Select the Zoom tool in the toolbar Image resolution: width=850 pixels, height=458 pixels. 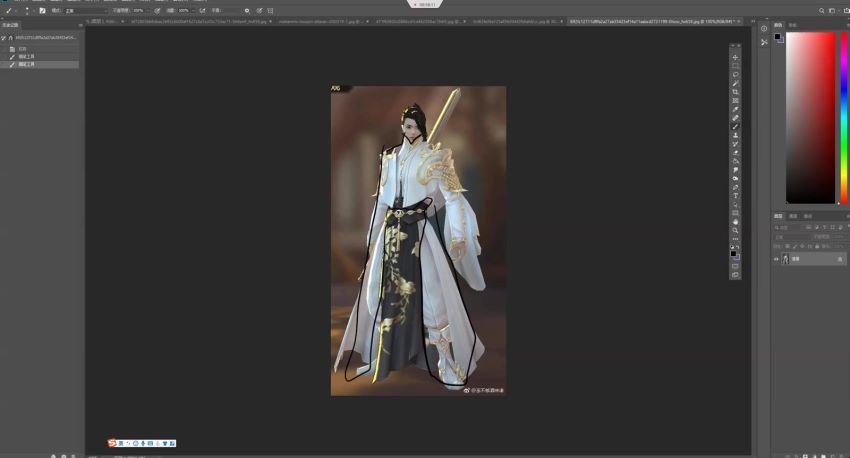[735, 230]
